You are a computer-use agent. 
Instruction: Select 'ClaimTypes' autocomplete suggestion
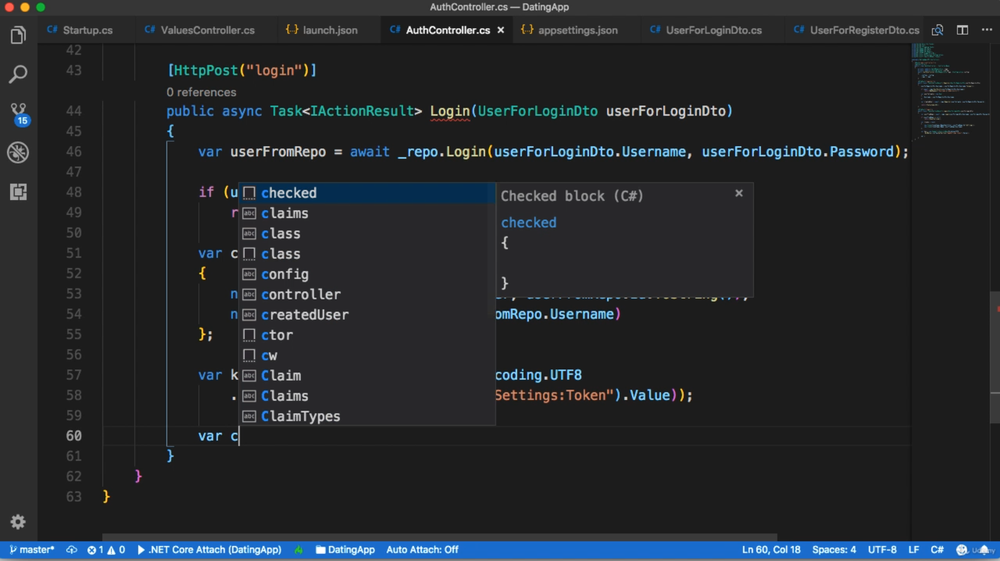pyautogui.click(x=367, y=416)
